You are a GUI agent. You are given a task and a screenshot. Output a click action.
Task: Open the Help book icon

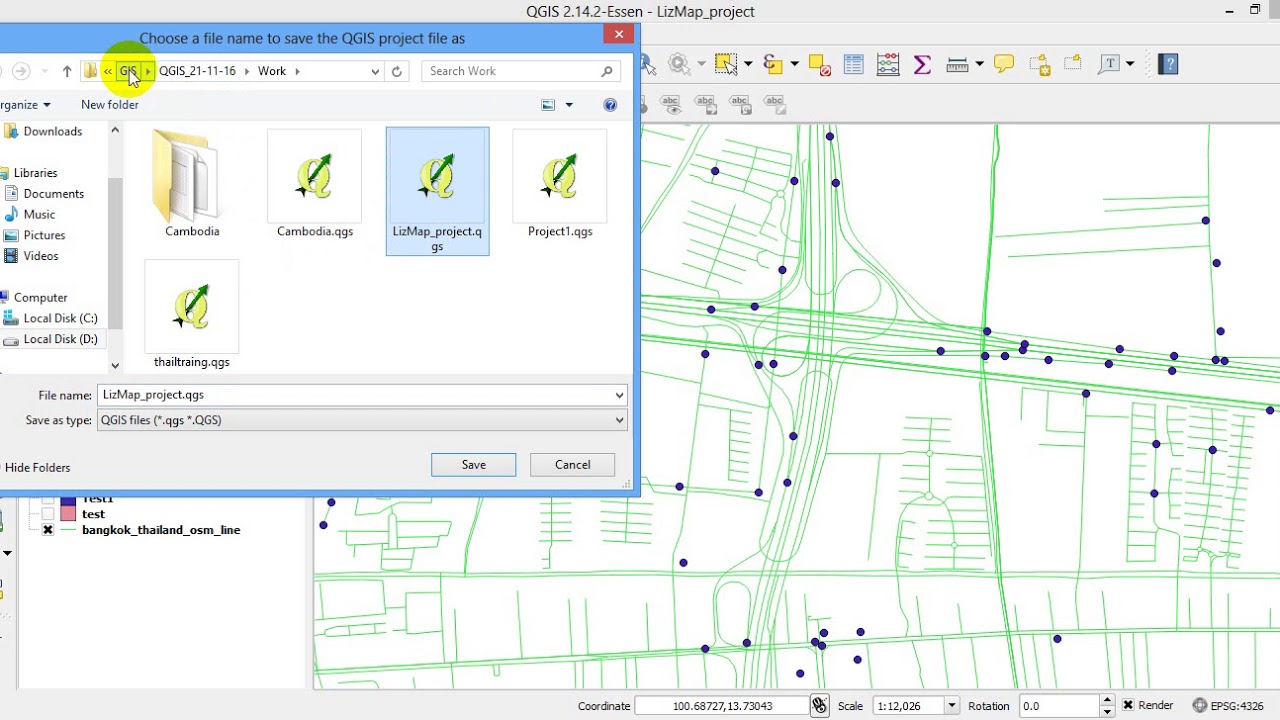(1168, 64)
